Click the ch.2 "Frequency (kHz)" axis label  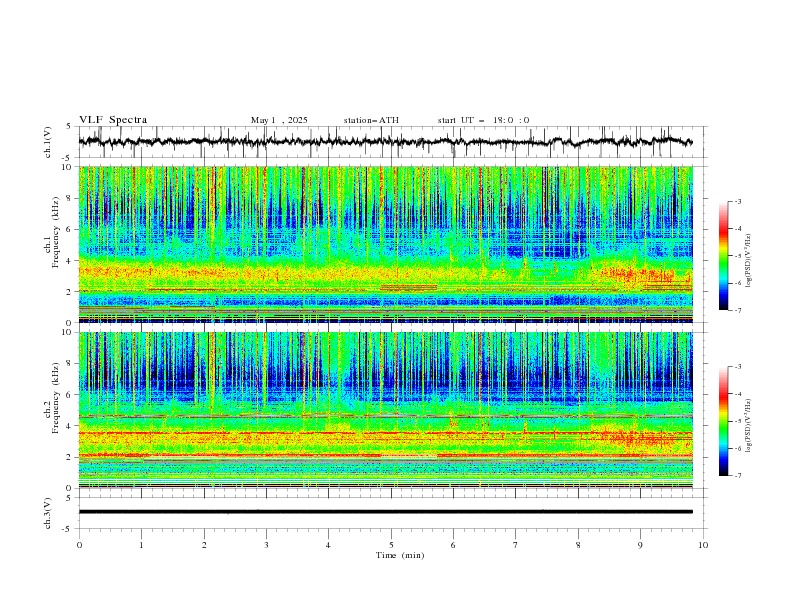tap(56, 398)
